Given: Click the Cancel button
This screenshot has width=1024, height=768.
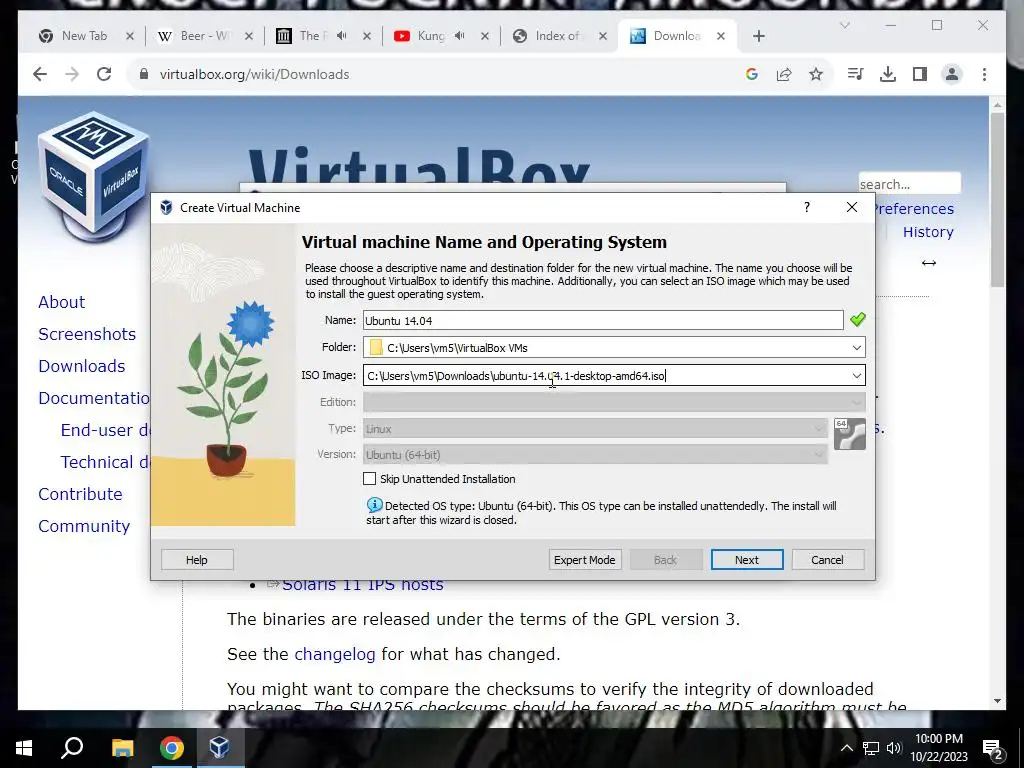Looking at the screenshot, I should click(827, 560).
